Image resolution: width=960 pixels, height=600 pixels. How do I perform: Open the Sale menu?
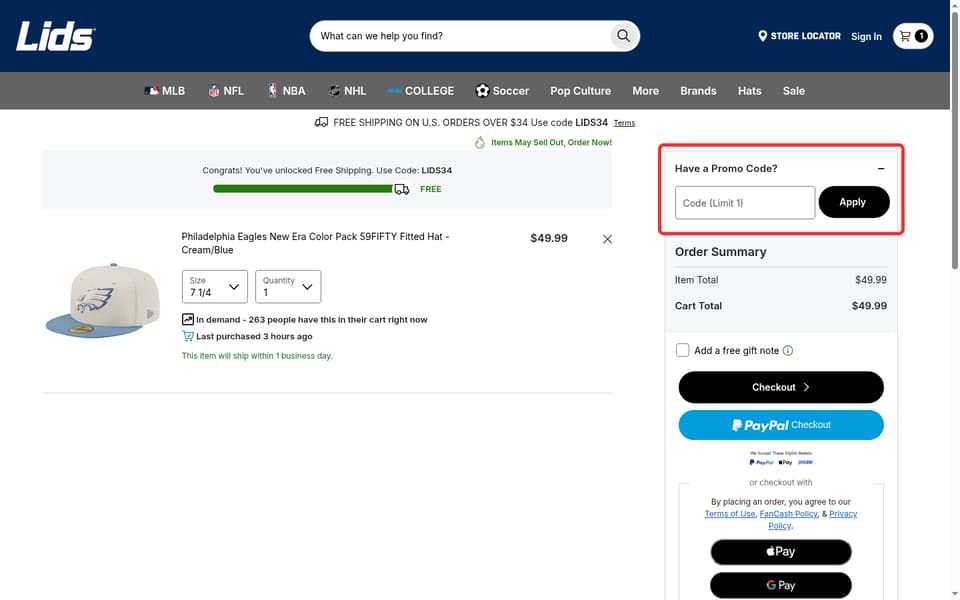coord(793,91)
